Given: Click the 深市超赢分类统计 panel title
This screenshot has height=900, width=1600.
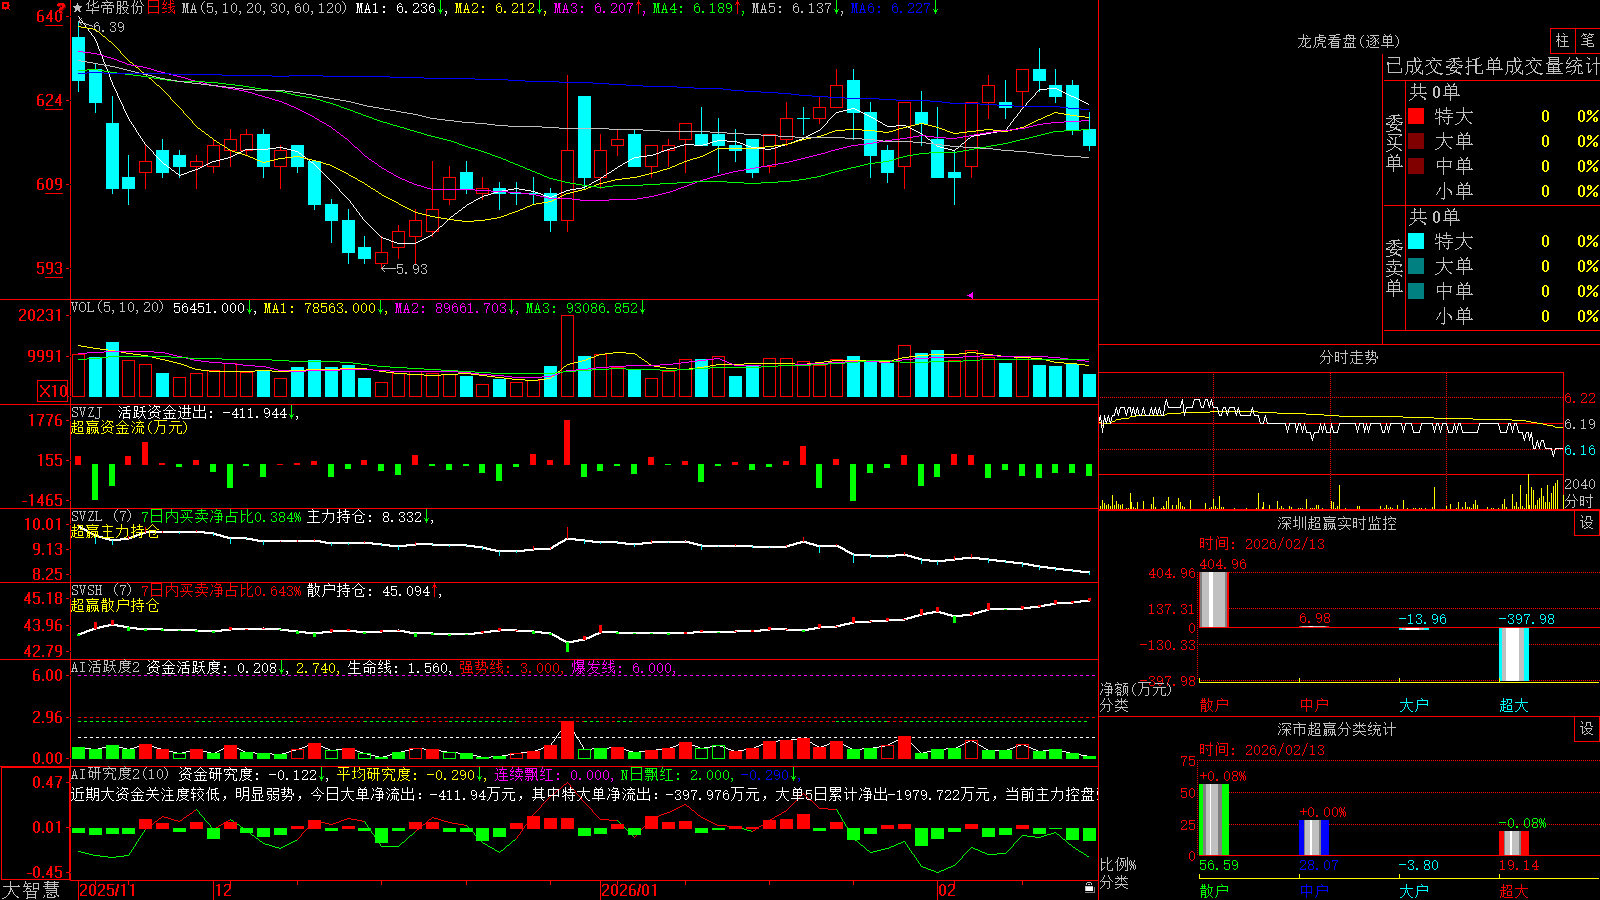Looking at the screenshot, I should (1337, 729).
